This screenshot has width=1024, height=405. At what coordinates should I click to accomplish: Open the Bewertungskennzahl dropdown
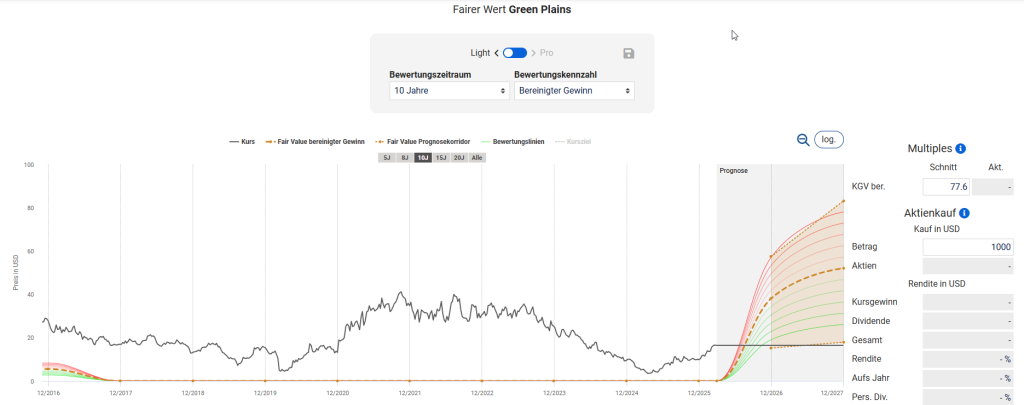(x=574, y=91)
